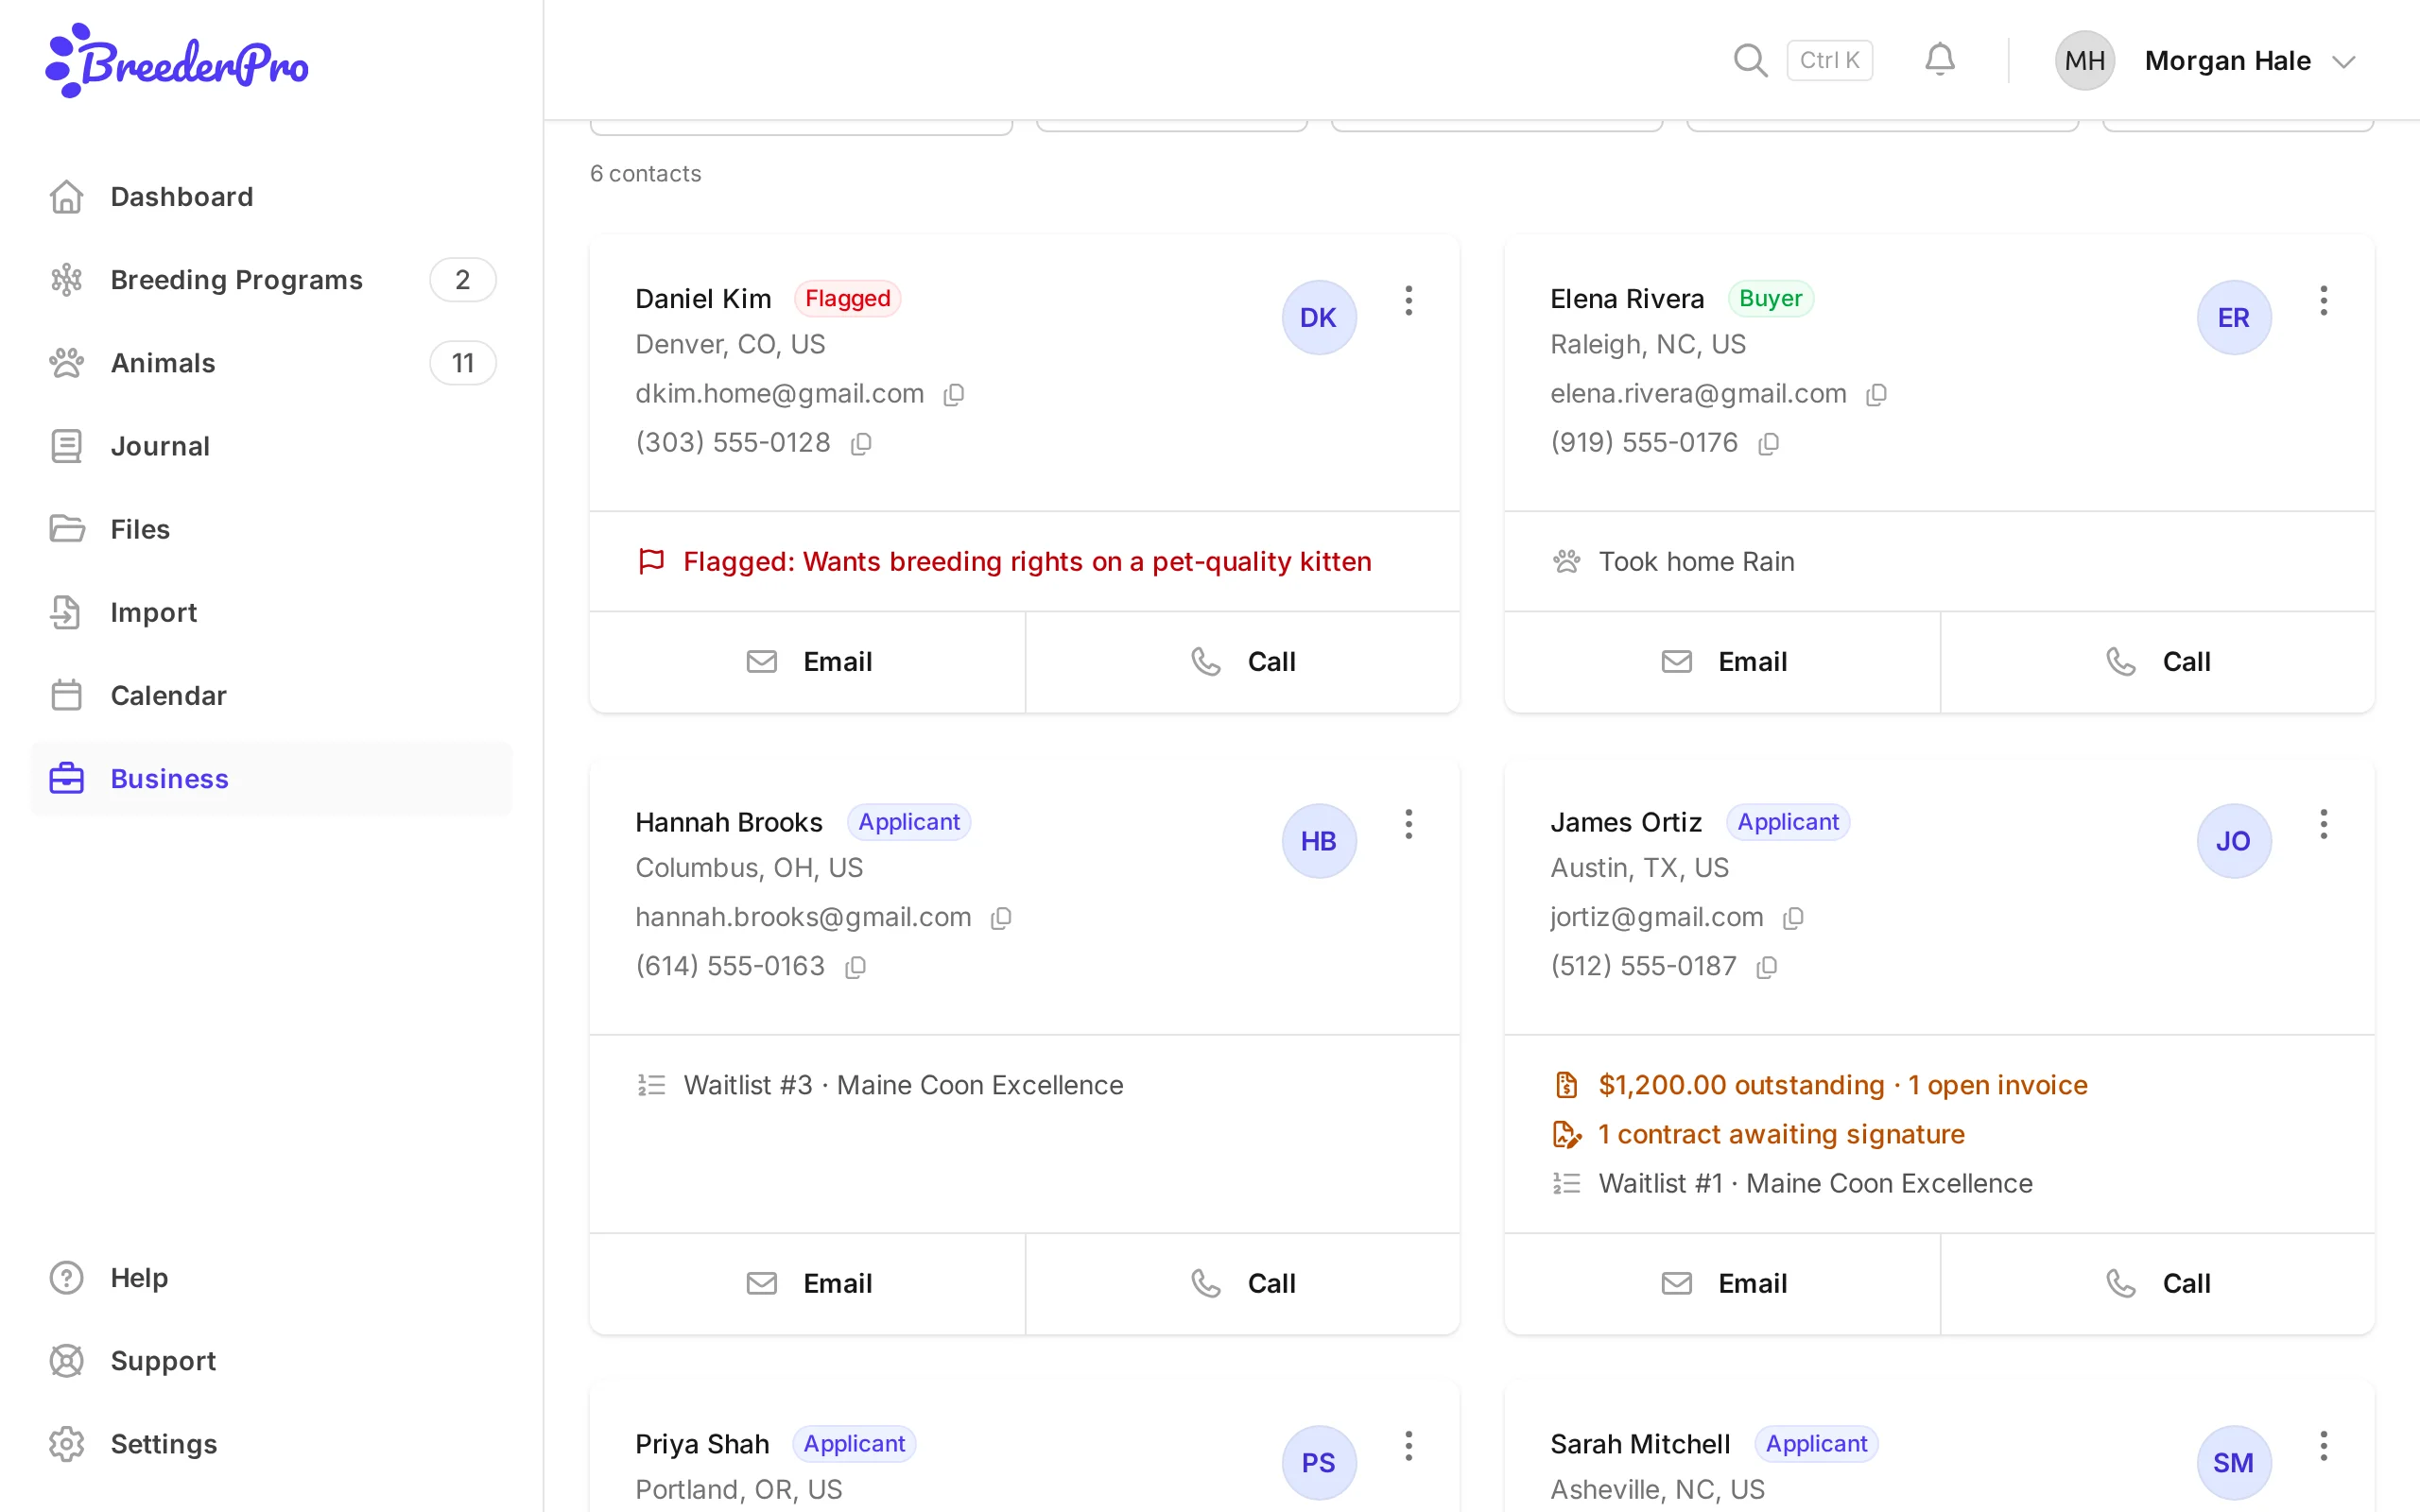The image size is (2420, 1512).
Task: Click the Ctrl K shortcut hint
Action: 1829,61
